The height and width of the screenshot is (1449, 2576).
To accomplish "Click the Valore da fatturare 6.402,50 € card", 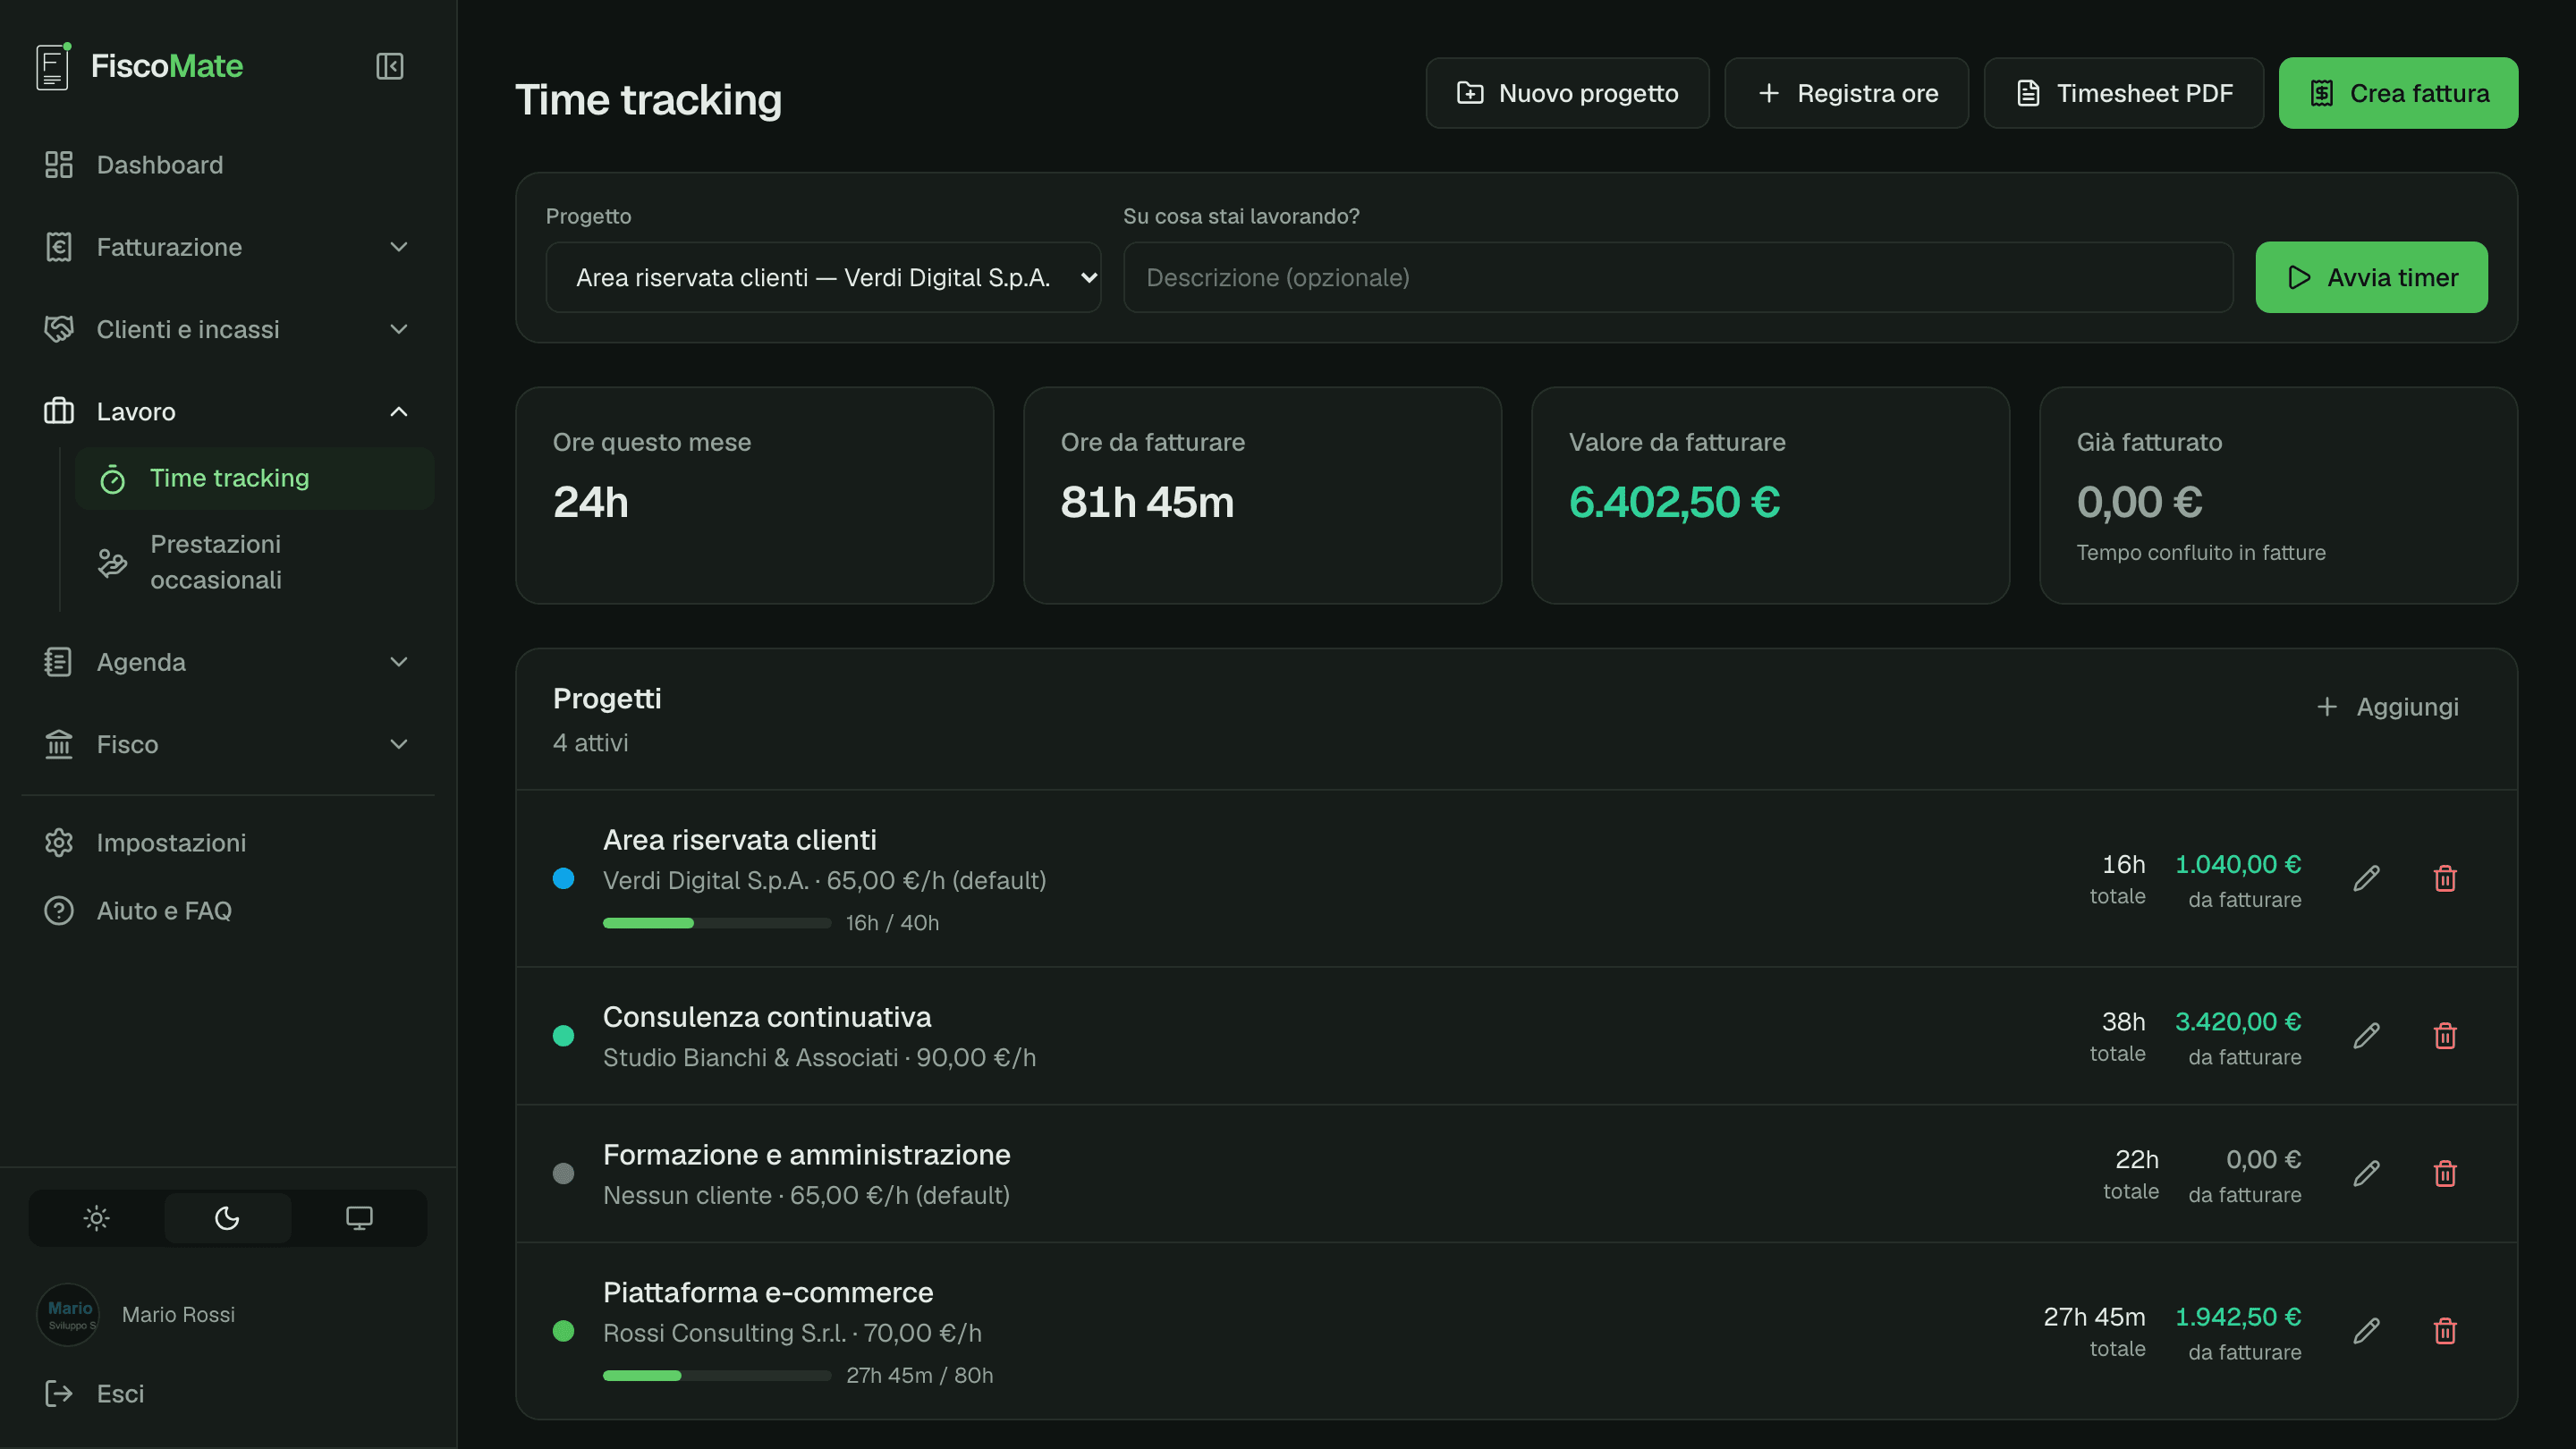I will pos(1770,495).
